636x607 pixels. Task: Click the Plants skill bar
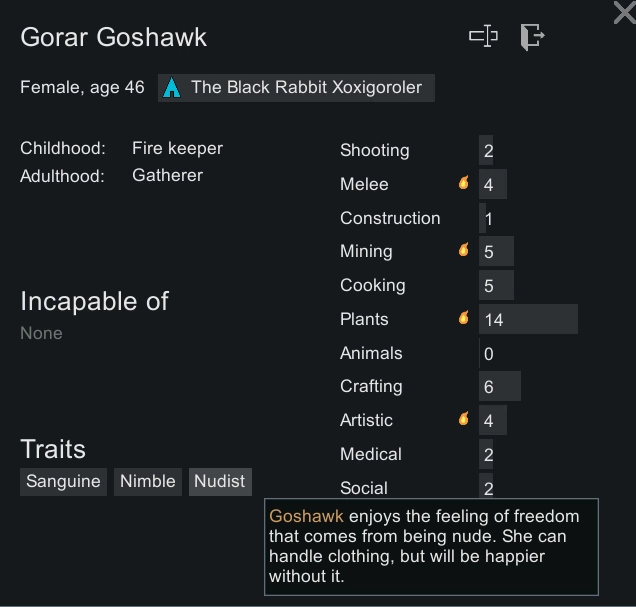(528, 319)
